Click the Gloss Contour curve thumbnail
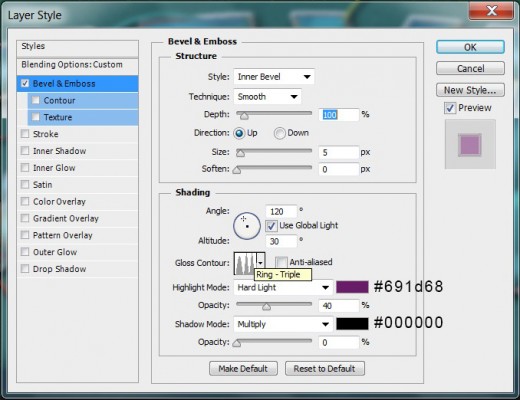 [x=245, y=263]
